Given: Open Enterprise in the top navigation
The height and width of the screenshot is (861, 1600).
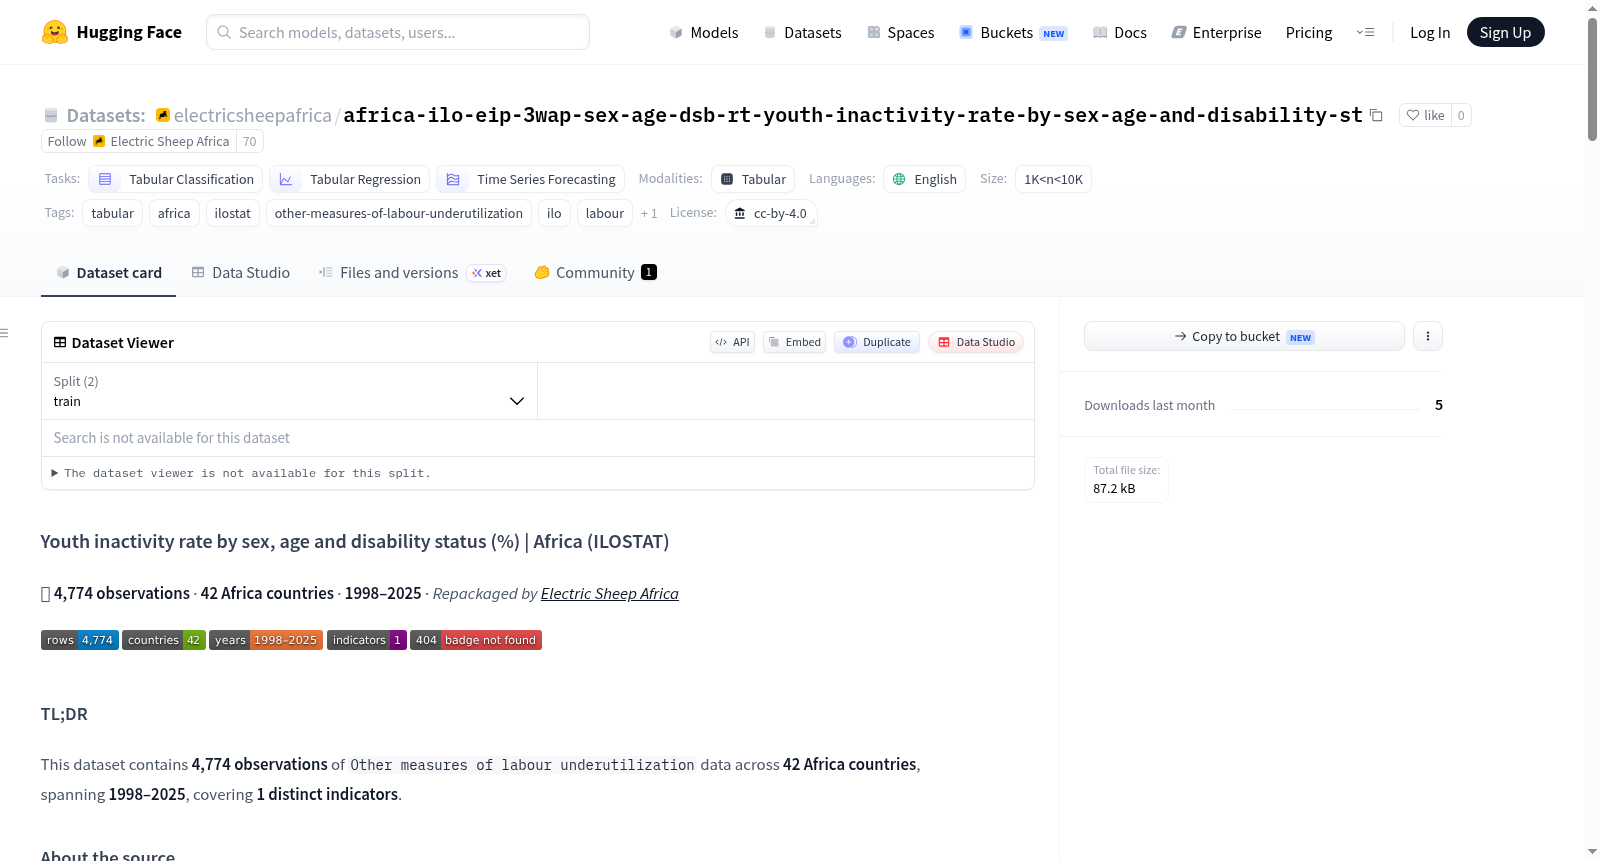Looking at the screenshot, I should point(1216,32).
